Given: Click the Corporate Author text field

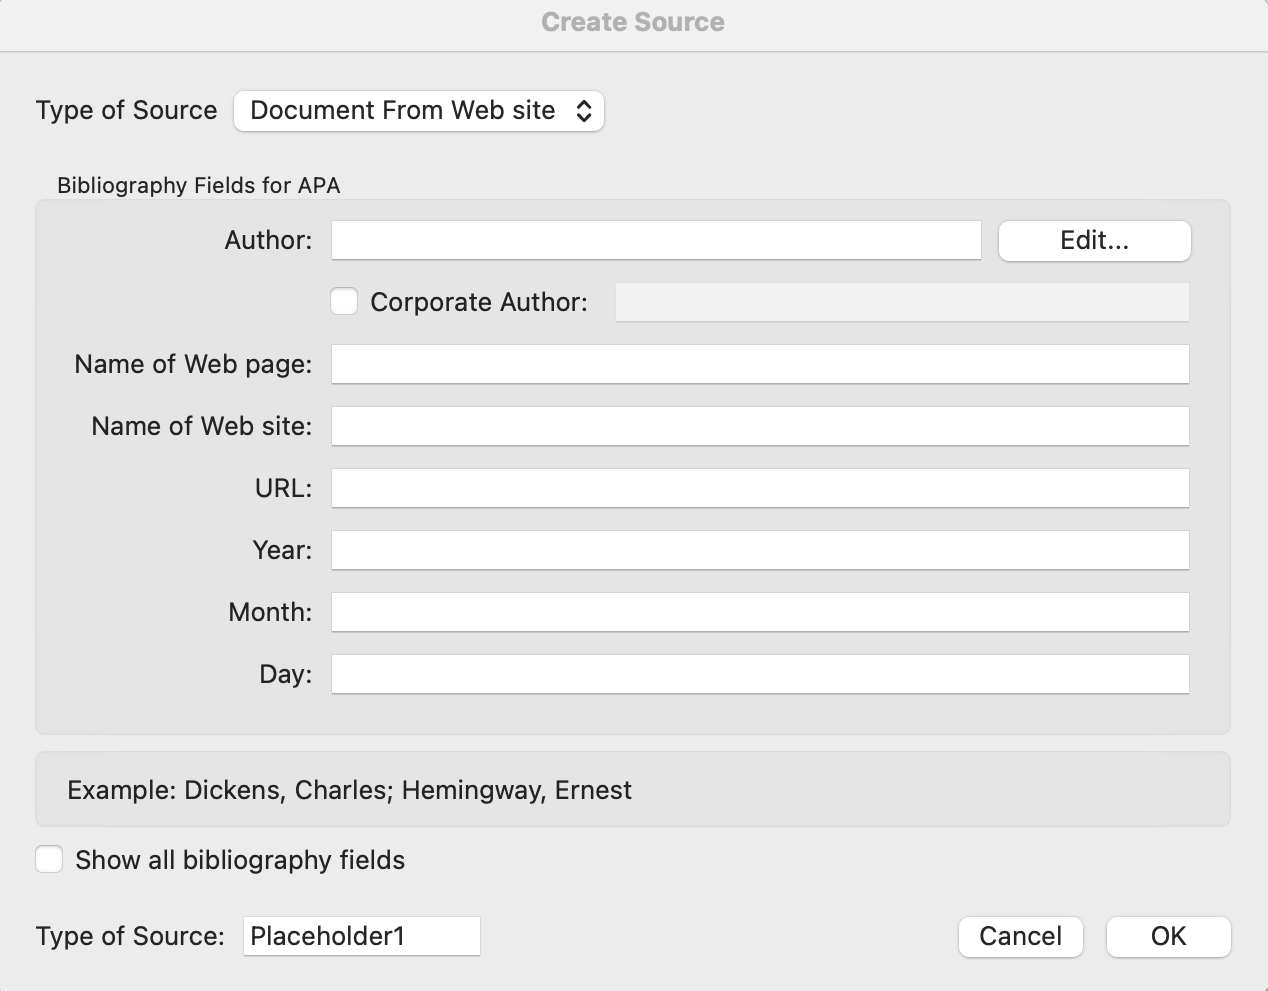Looking at the screenshot, I should pos(902,302).
